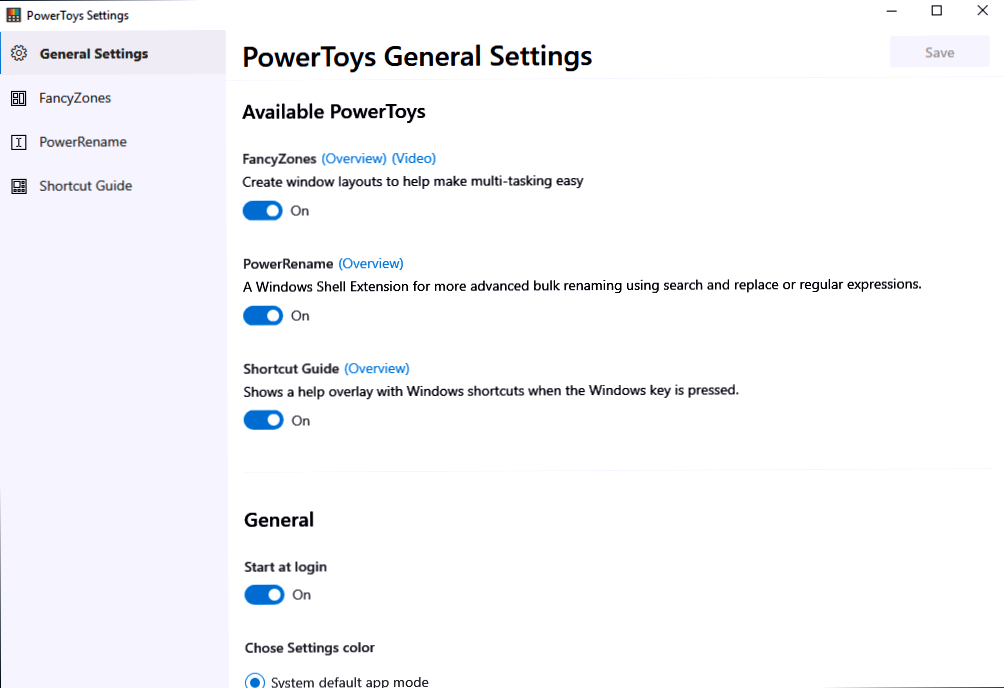Image resolution: width=1004 pixels, height=688 pixels.
Task: Watch the FancyZones Video link
Action: [x=413, y=158]
